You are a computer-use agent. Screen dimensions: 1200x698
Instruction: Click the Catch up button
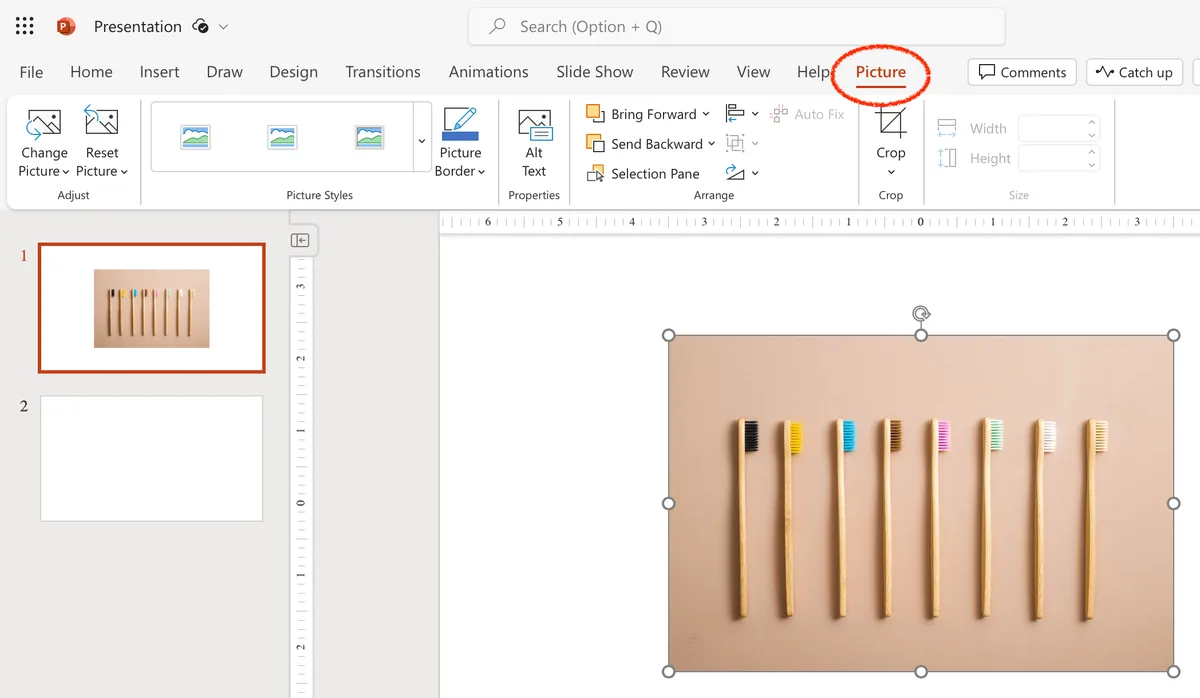pyautogui.click(x=1134, y=72)
